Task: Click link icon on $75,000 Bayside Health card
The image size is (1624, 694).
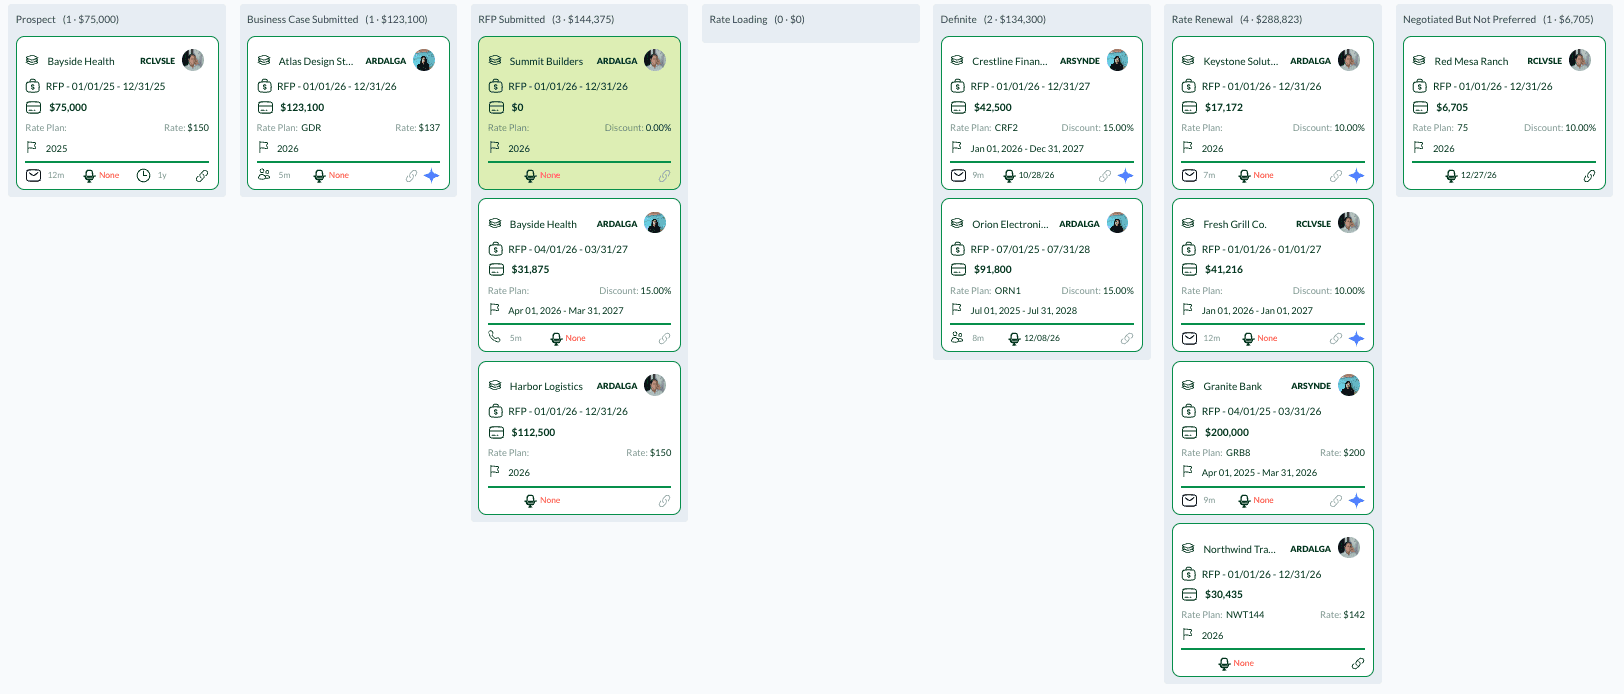Action: point(202,176)
